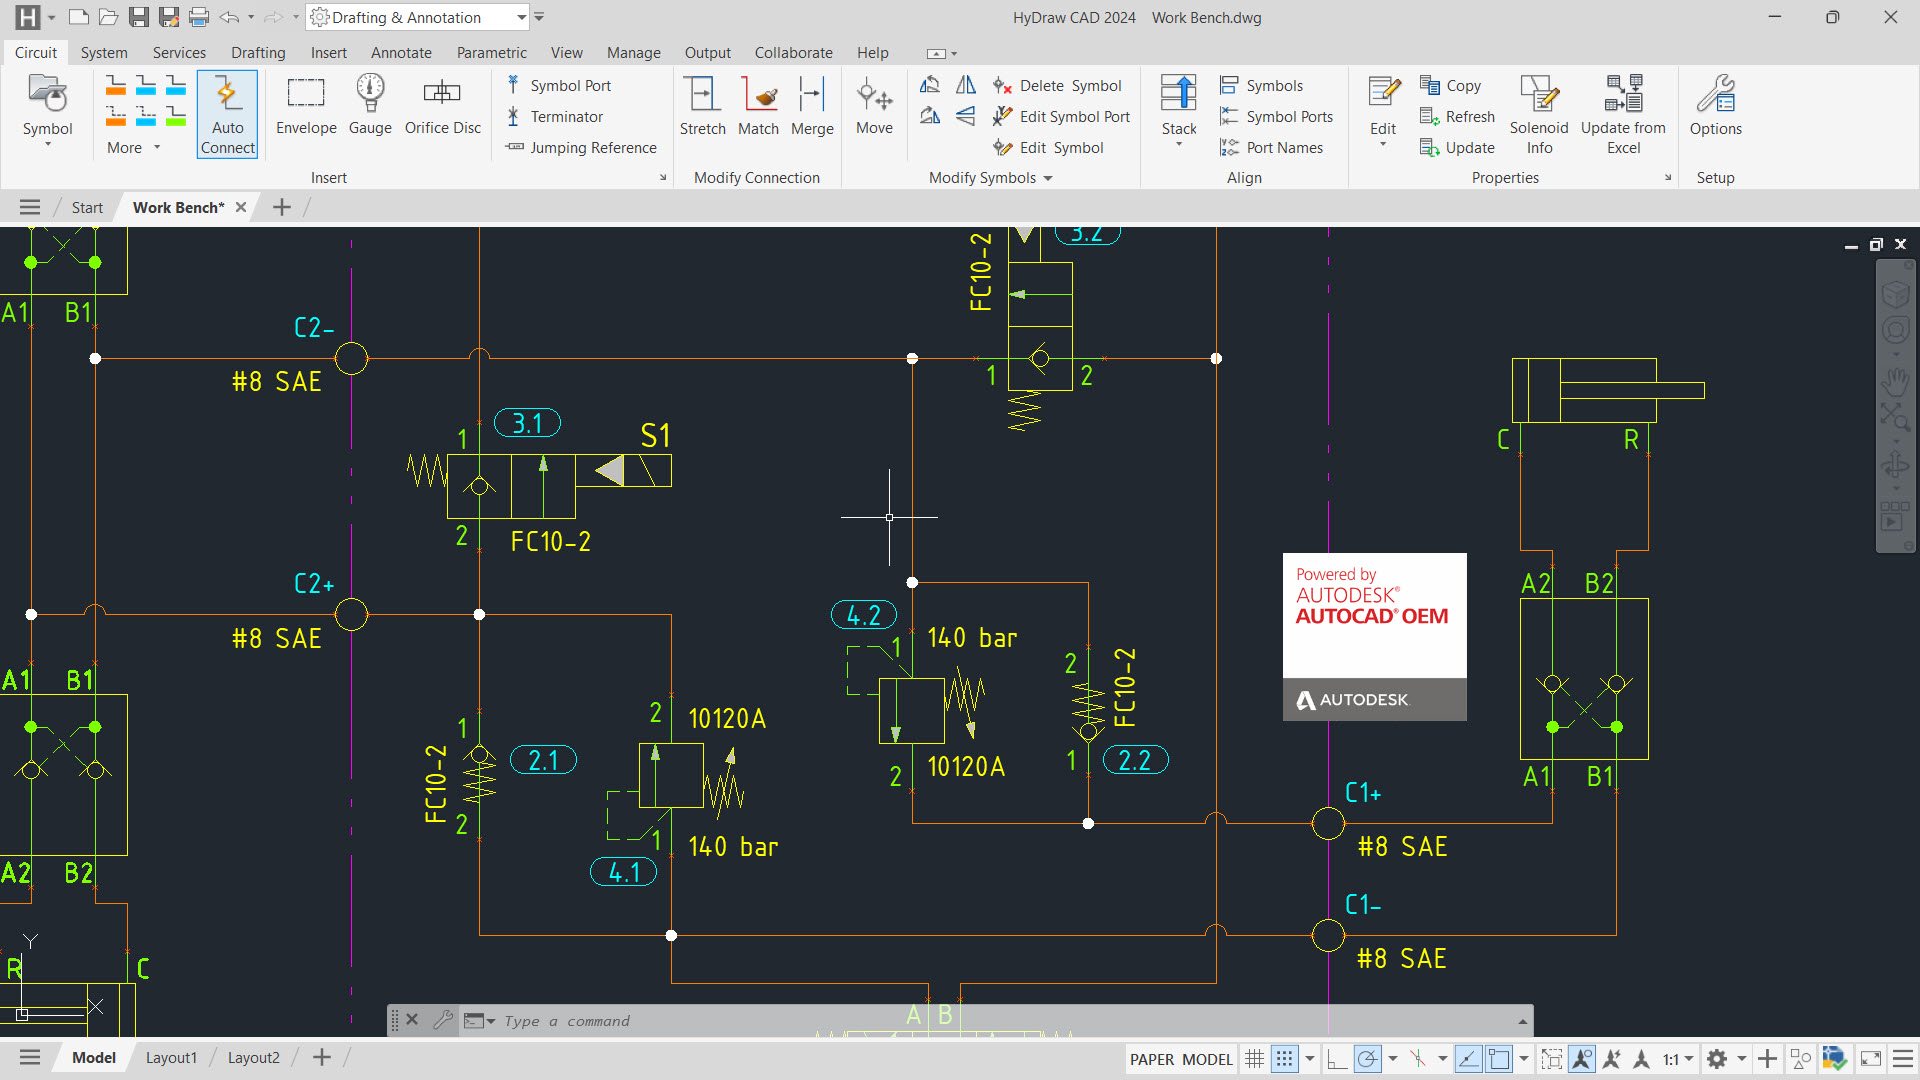The height and width of the screenshot is (1080, 1920).
Task: Open the Collaborate ribbon tab
Action: tap(793, 53)
